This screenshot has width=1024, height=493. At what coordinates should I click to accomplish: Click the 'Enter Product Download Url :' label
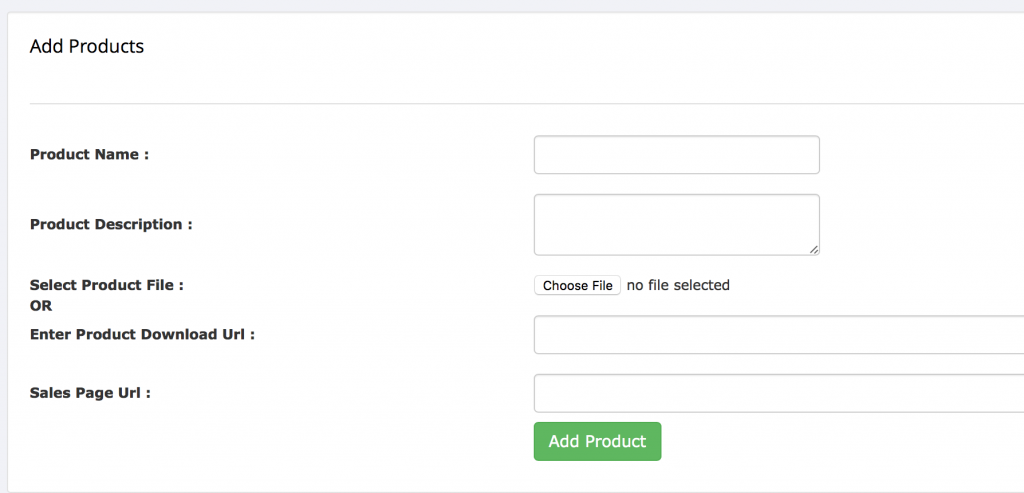pos(142,334)
